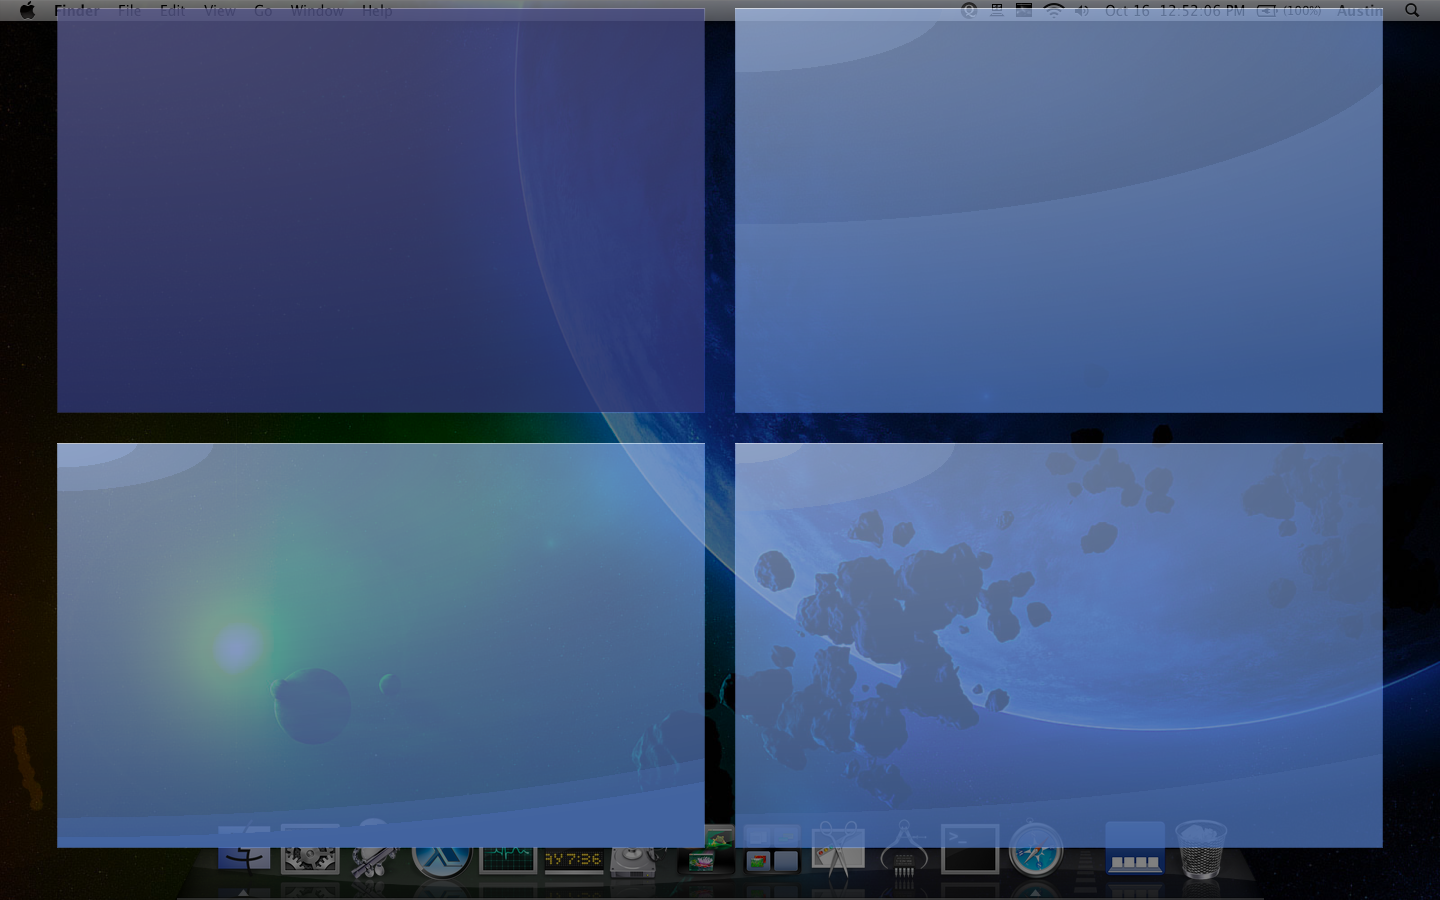The height and width of the screenshot is (900, 1440).
Task: Launch Grab scissors icon in the Dock
Action: tap(838, 851)
